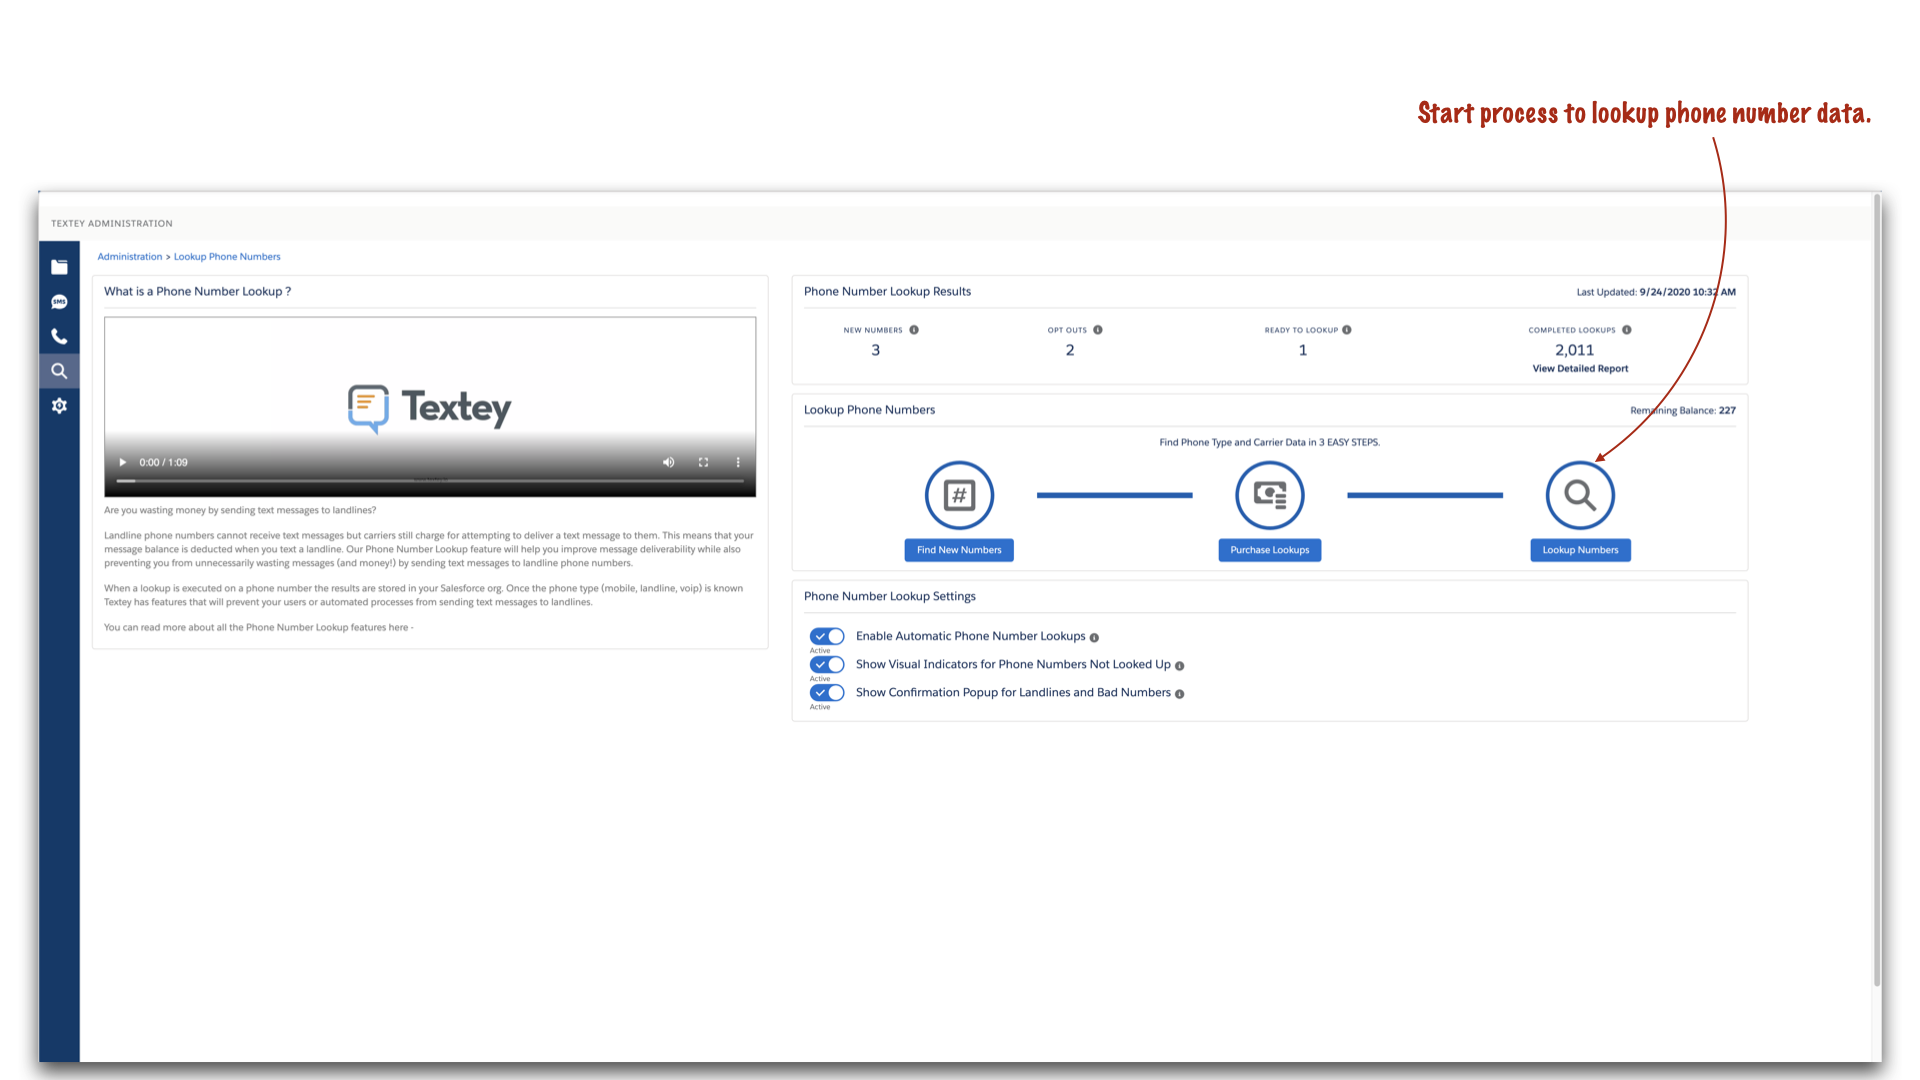The height and width of the screenshot is (1080, 1920).
Task: Toggle Show Visual Indicators for Phone Numbers
Action: point(827,664)
